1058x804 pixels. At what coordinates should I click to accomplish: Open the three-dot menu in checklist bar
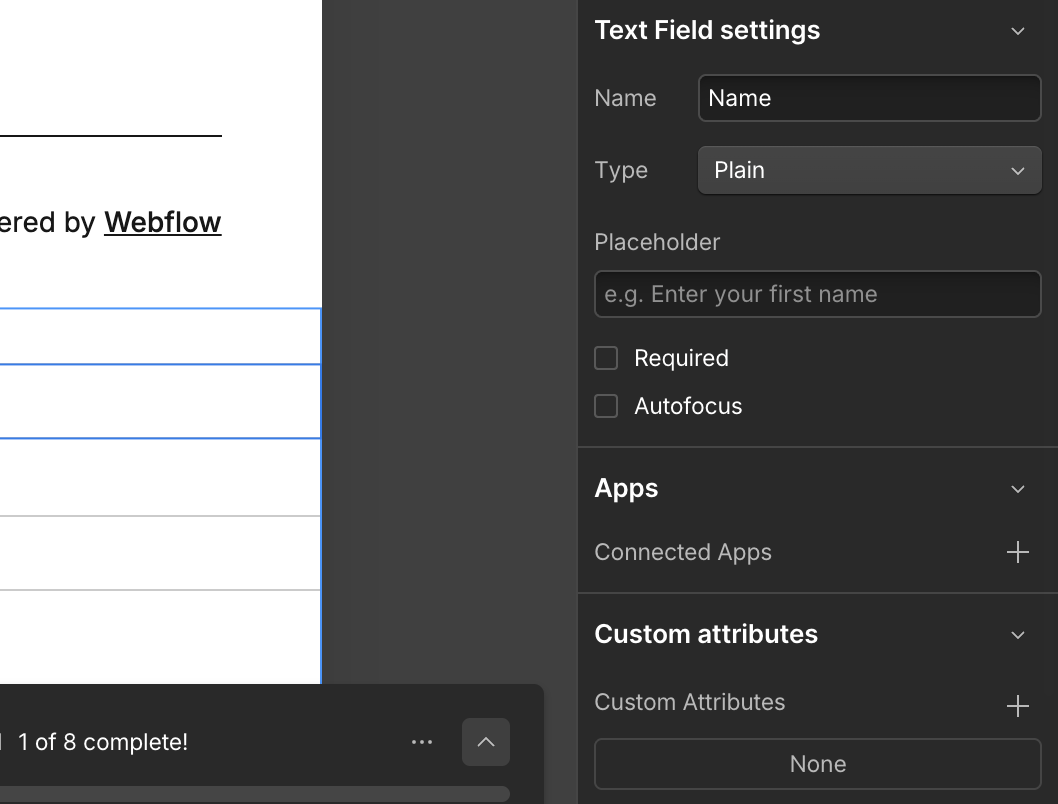(422, 742)
